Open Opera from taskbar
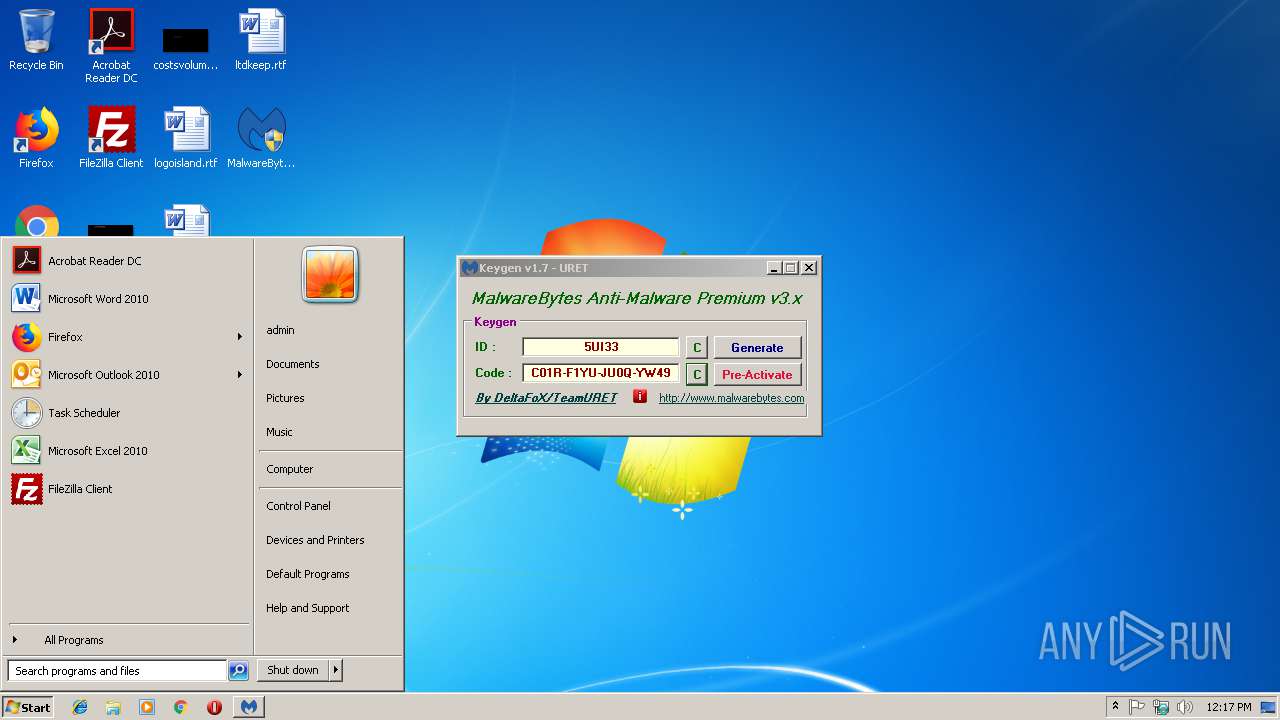Screen dimensions: 1280x720 [x=214, y=707]
